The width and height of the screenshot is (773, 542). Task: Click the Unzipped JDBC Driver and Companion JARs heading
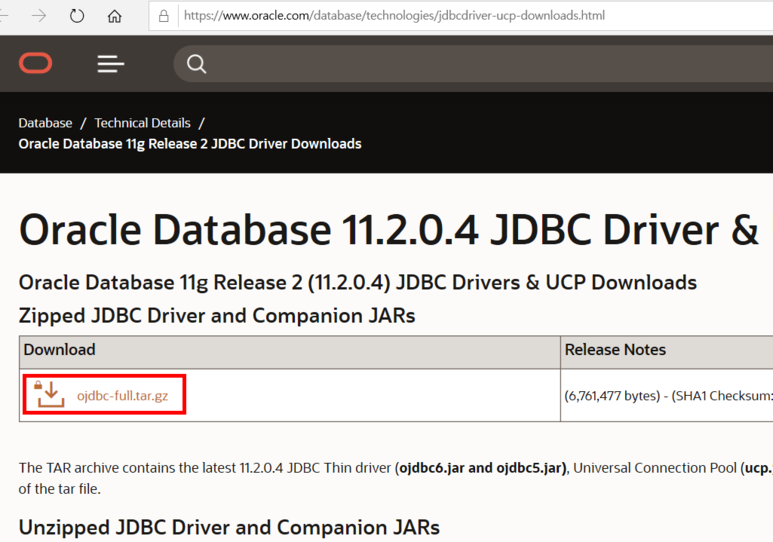pyautogui.click(x=229, y=528)
